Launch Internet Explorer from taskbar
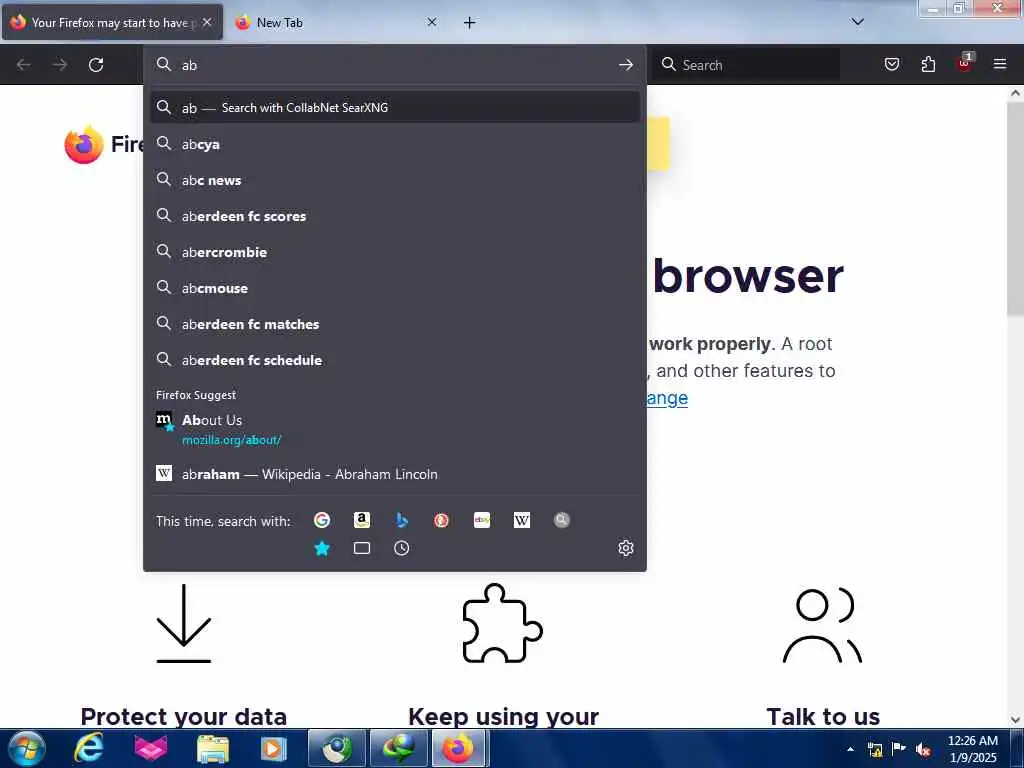Image resolution: width=1024 pixels, height=768 pixels. tap(88, 748)
